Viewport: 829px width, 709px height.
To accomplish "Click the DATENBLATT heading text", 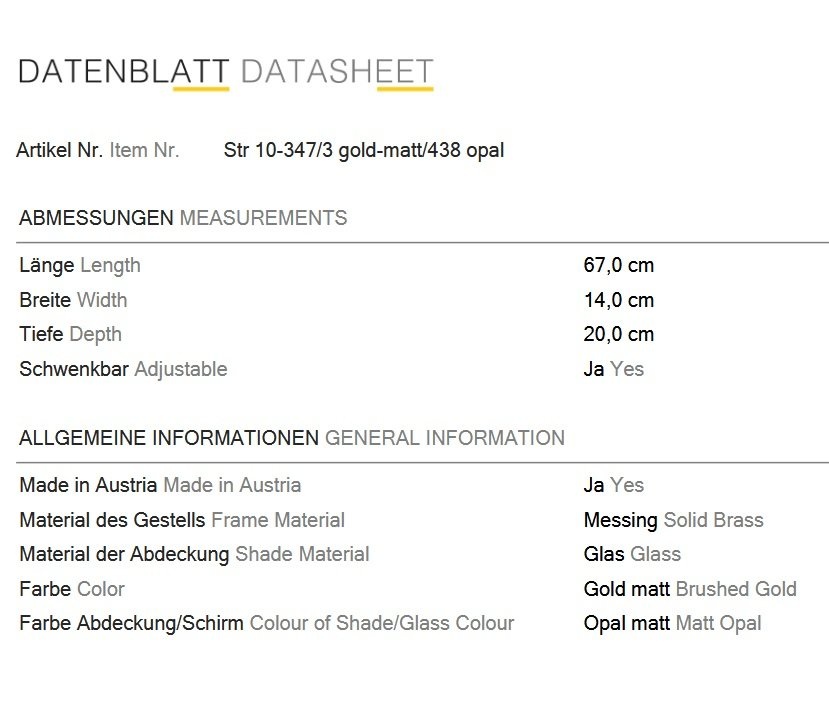I will coord(124,72).
